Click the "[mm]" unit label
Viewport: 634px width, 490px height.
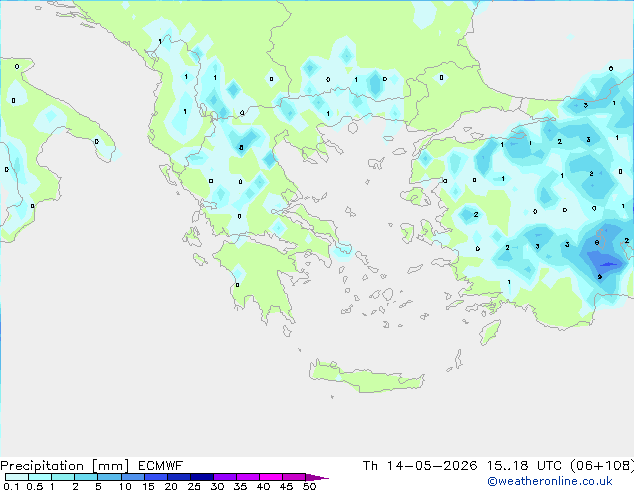pos(110,466)
